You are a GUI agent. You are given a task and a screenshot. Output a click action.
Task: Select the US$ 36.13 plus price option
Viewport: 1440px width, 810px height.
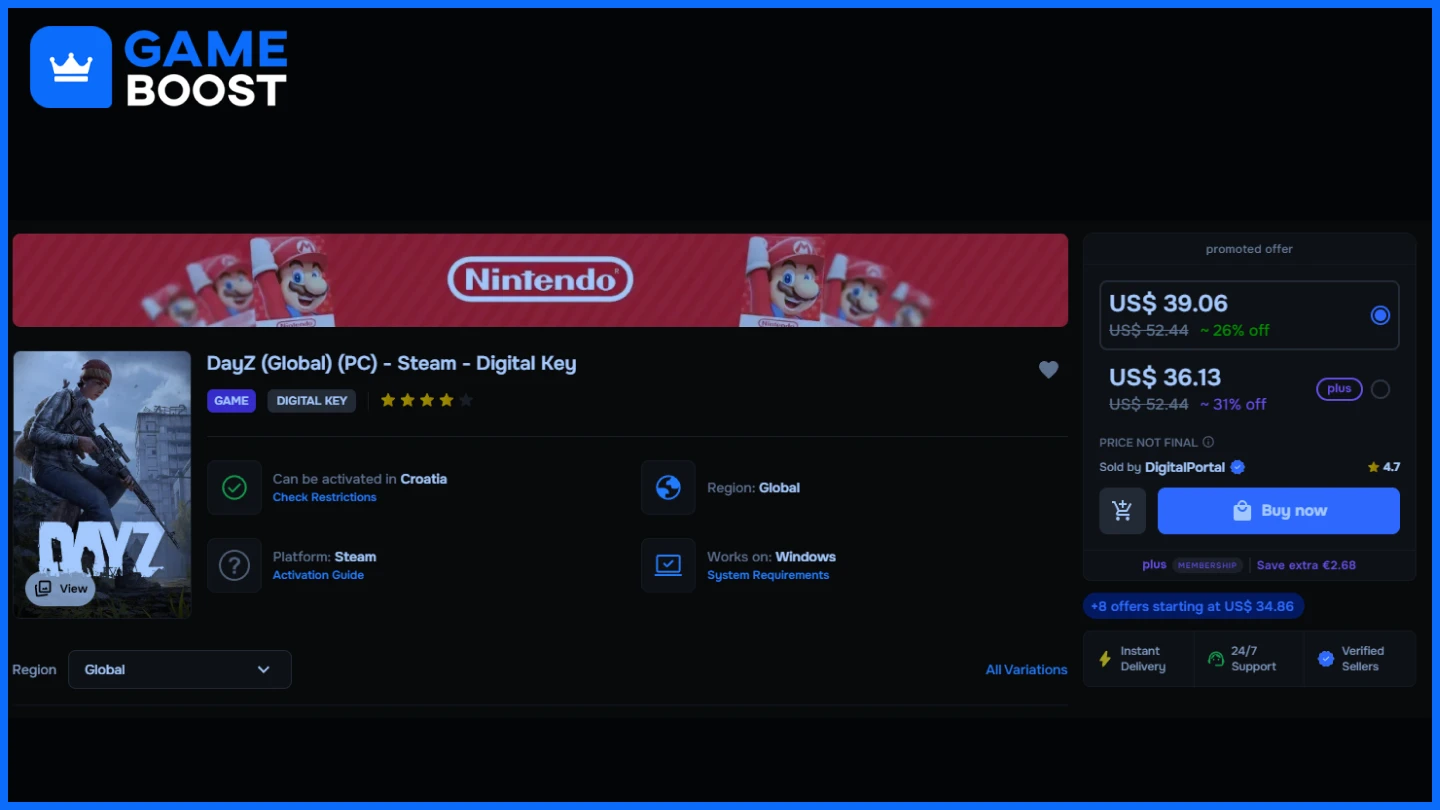[x=1249, y=389]
